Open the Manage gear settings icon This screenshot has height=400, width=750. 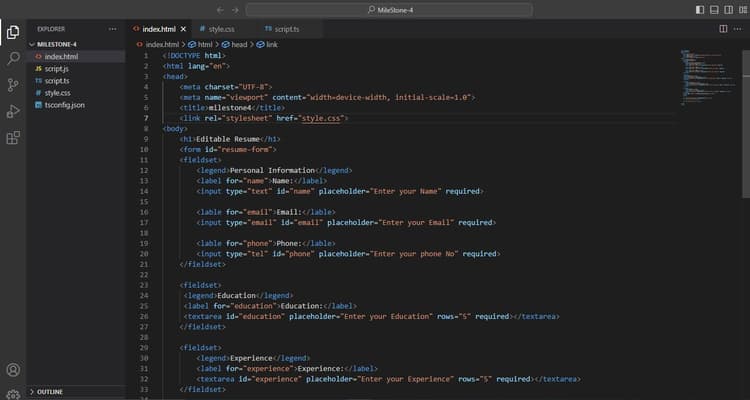tap(13, 394)
